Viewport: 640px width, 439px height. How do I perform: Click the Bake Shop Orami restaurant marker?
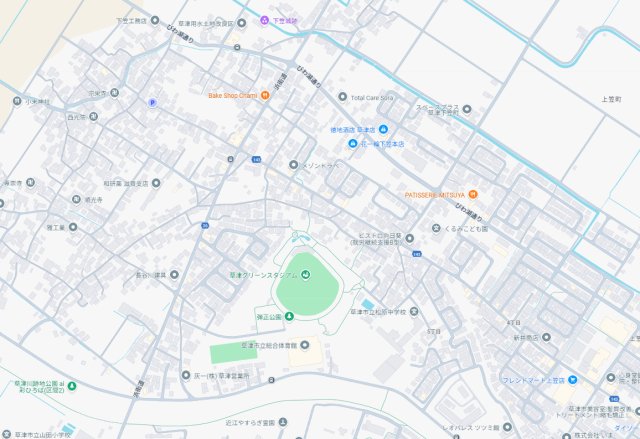265,96
